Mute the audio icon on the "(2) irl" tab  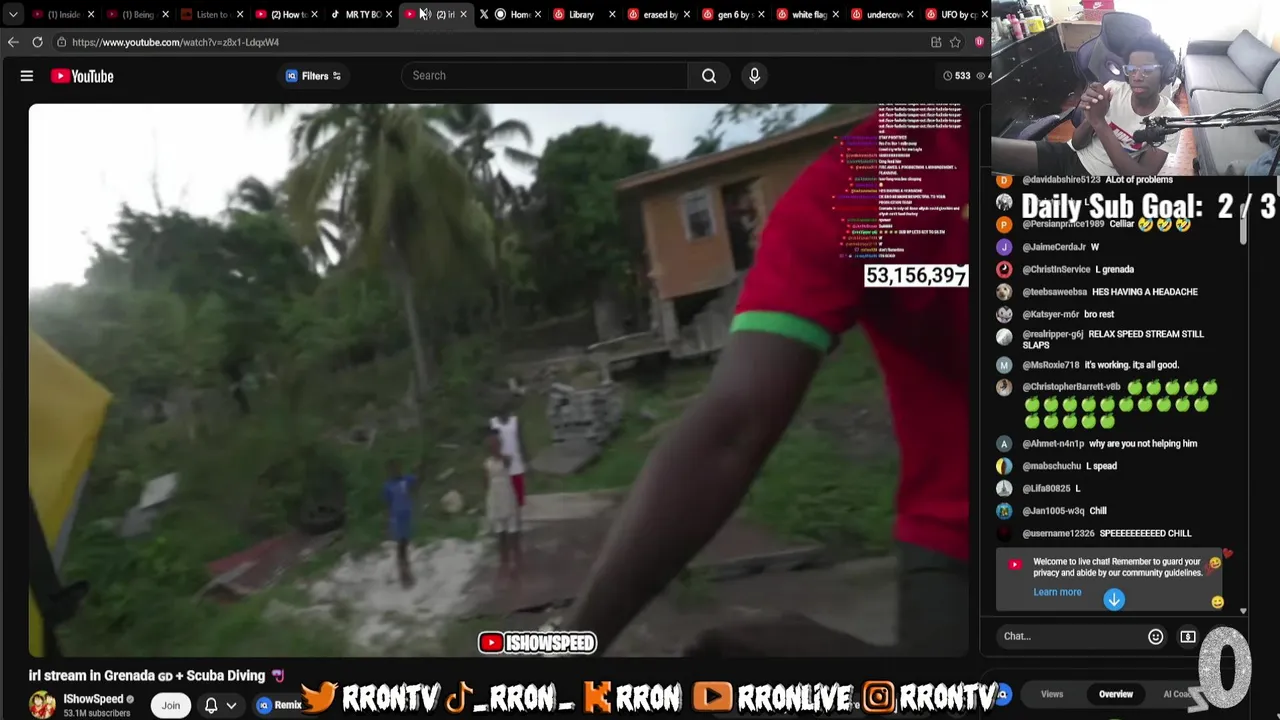tap(425, 14)
